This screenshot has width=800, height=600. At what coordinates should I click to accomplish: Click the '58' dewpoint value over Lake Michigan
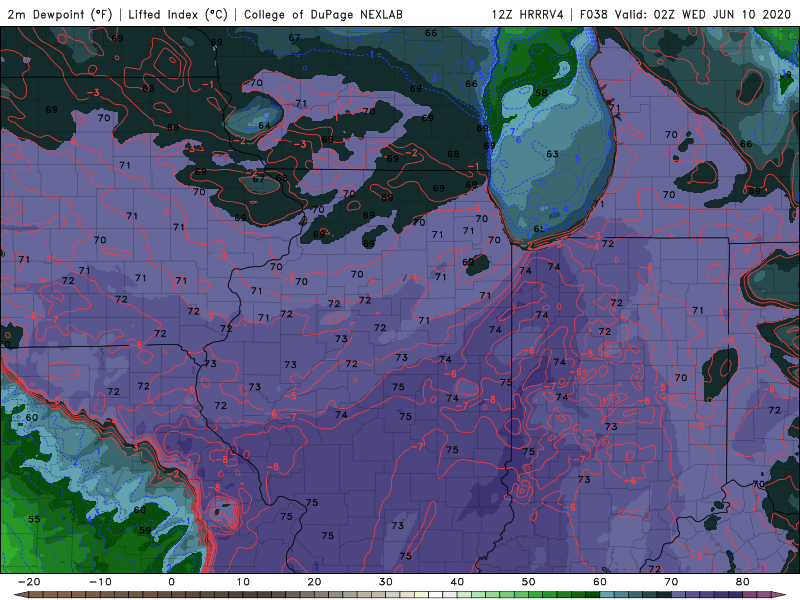pos(541,93)
